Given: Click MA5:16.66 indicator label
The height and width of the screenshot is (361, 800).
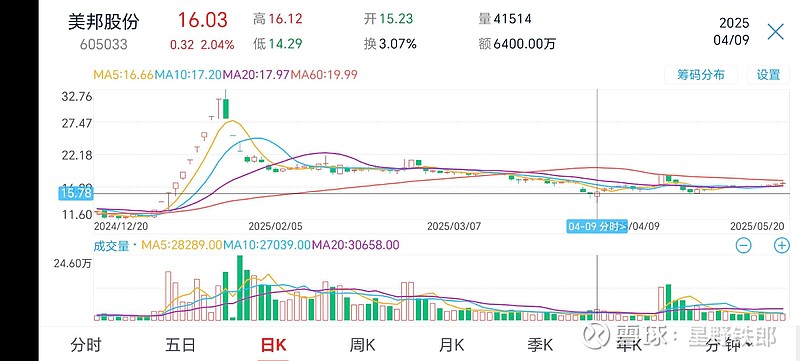Looking at the screenshot, I should click(123, 75).
